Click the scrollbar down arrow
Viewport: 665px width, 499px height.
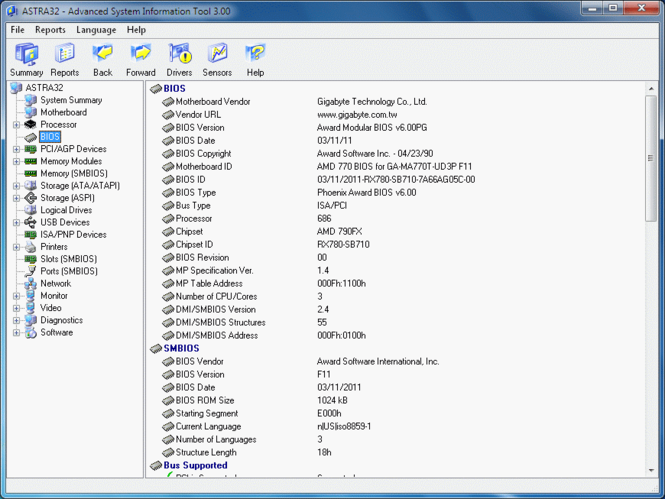point(651,471)
